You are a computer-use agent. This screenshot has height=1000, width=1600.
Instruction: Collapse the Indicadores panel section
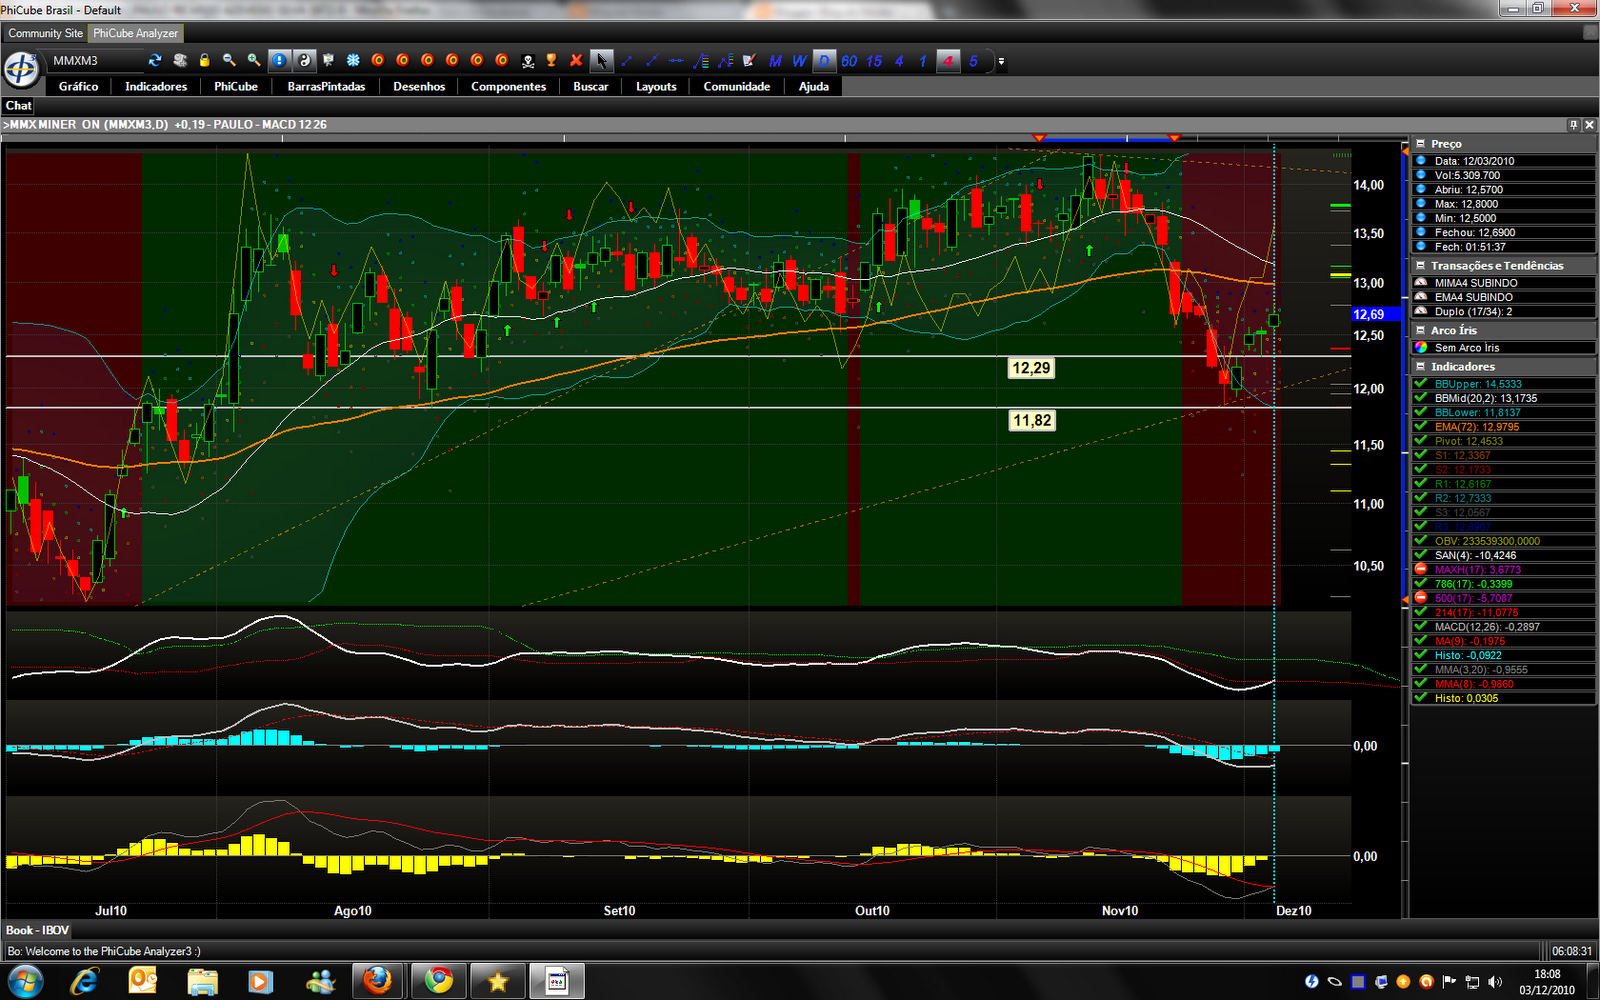(1420, 367)
